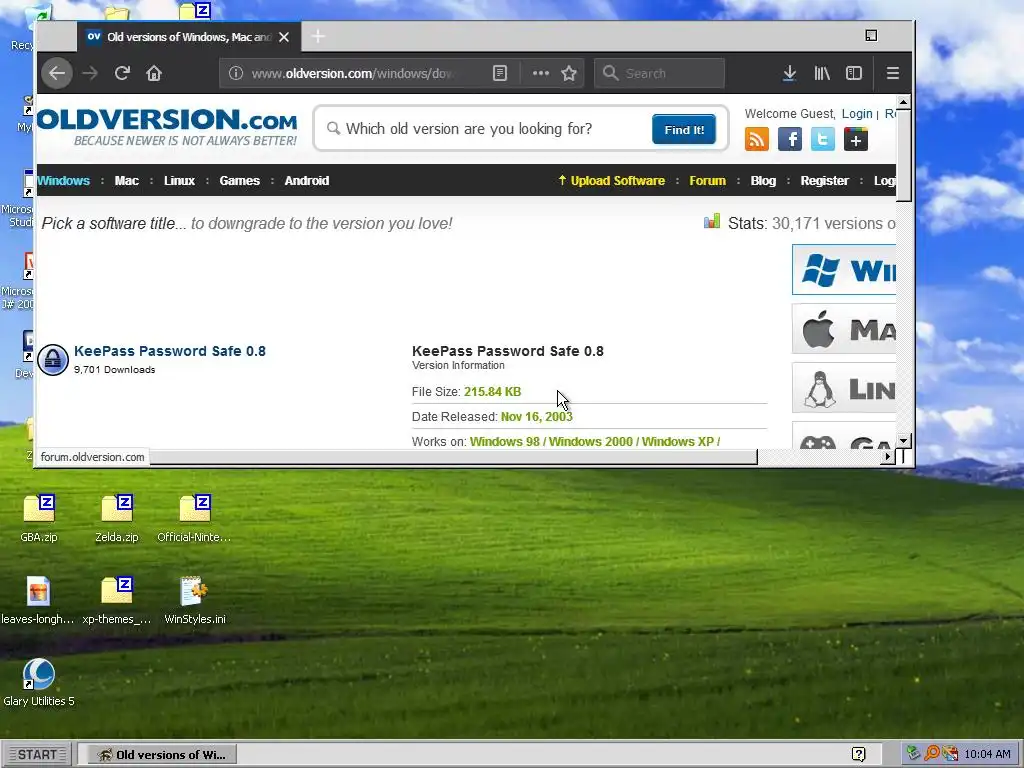Select GBA.zip desktop file
1024x768 pixels.
pos(39,518)
